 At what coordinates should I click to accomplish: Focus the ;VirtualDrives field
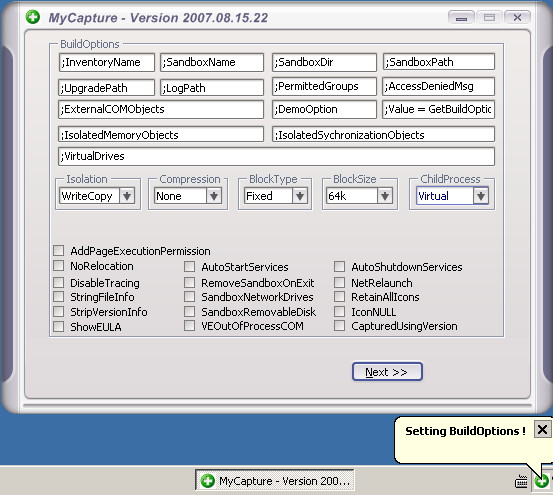(x=276, y=157)
